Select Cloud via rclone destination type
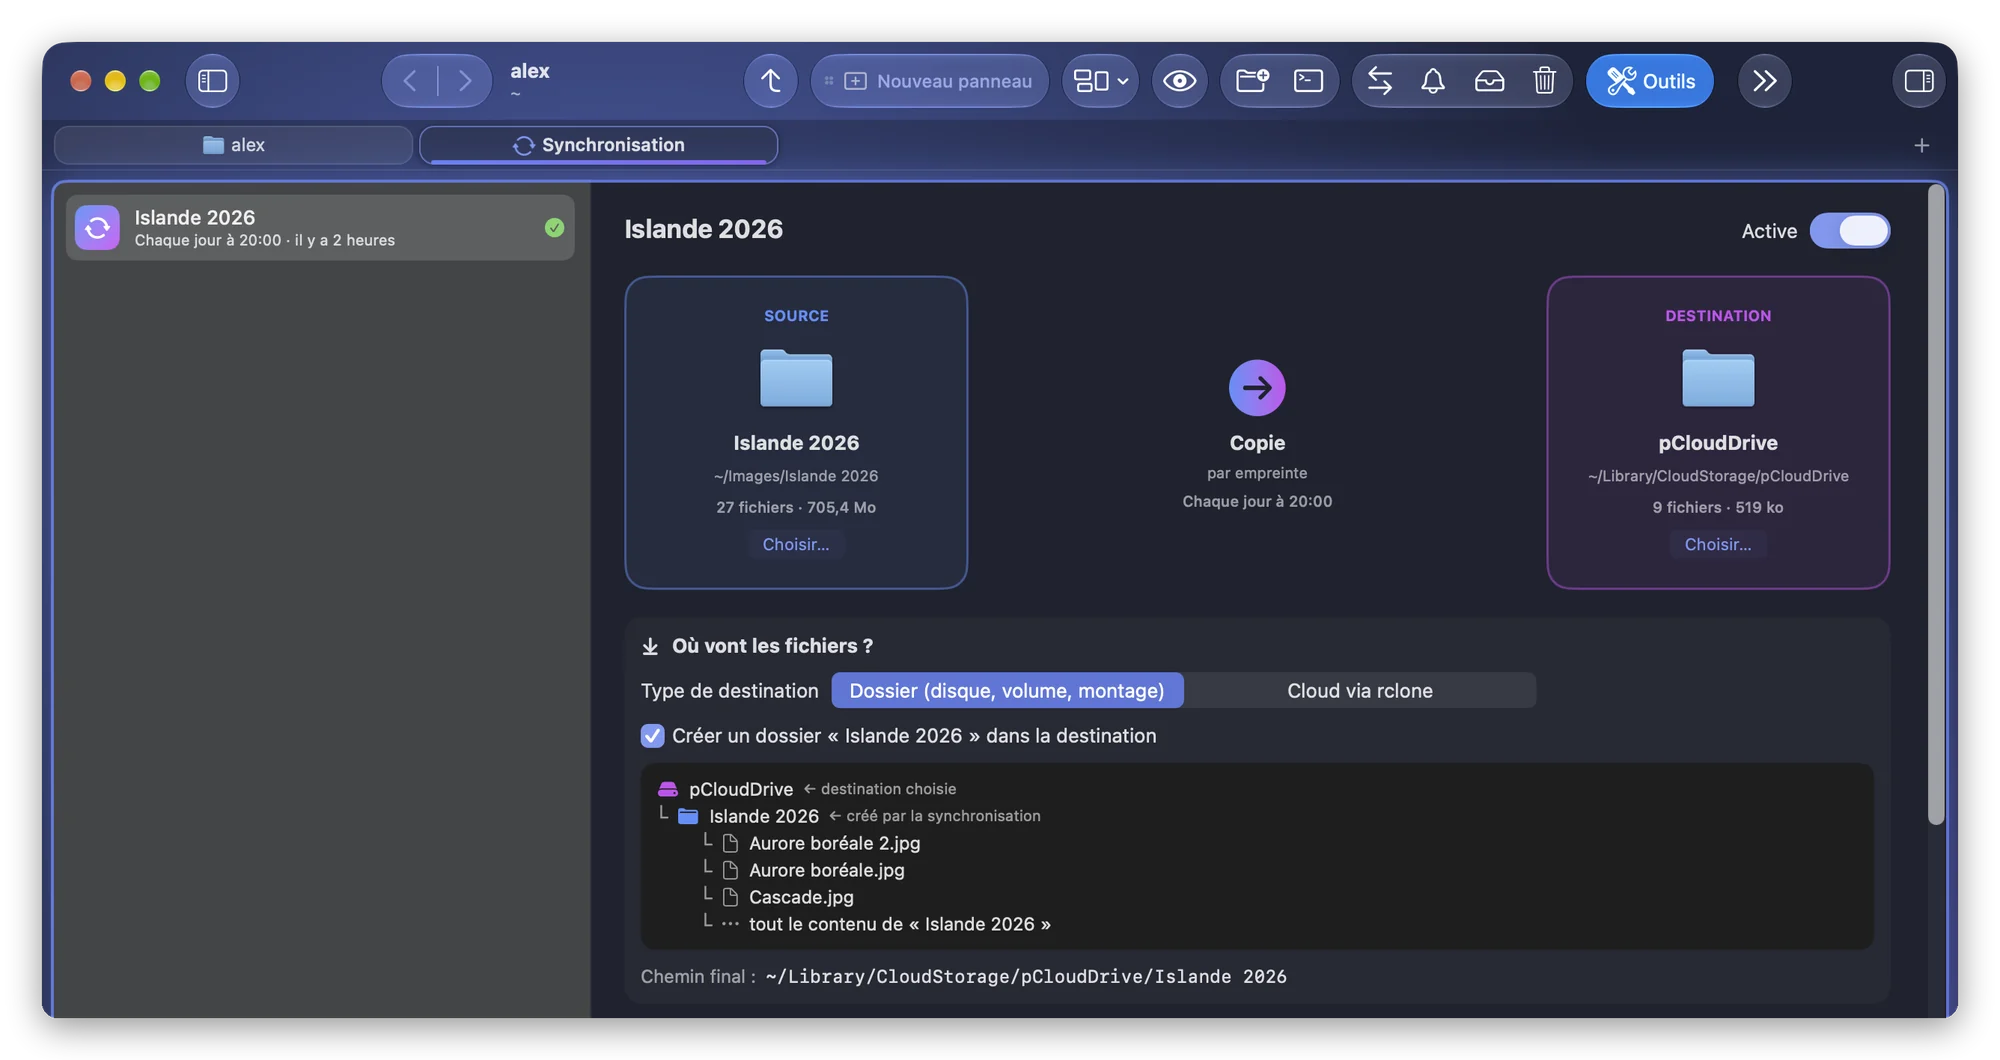Screen dimensions: 2000x1060 (1359, 691)
